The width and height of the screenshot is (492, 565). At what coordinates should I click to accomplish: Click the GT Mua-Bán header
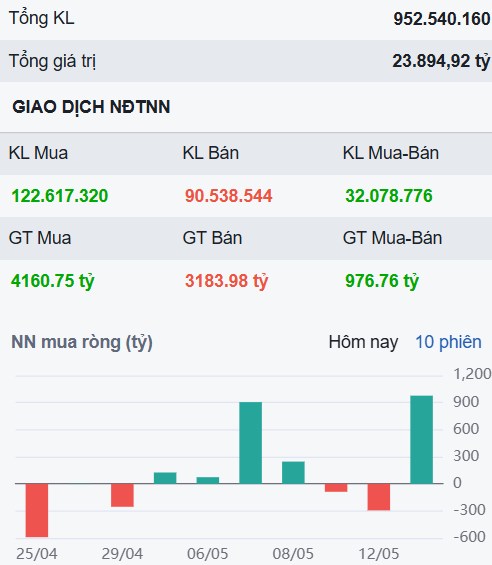point(392,238)
